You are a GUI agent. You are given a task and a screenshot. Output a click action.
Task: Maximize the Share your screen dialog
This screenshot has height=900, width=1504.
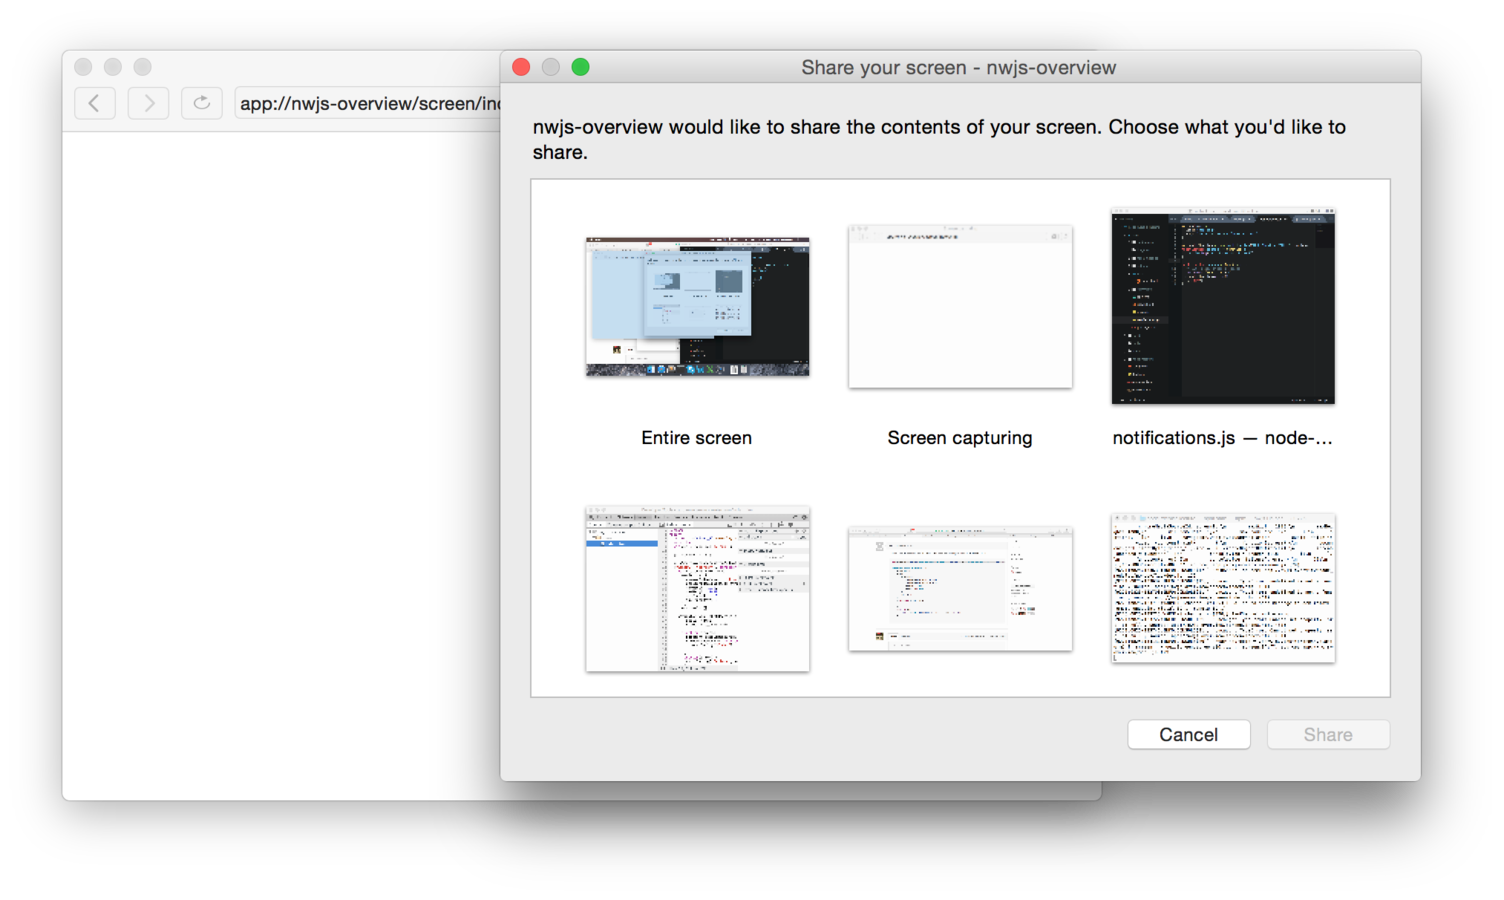(x=580, y=67)
